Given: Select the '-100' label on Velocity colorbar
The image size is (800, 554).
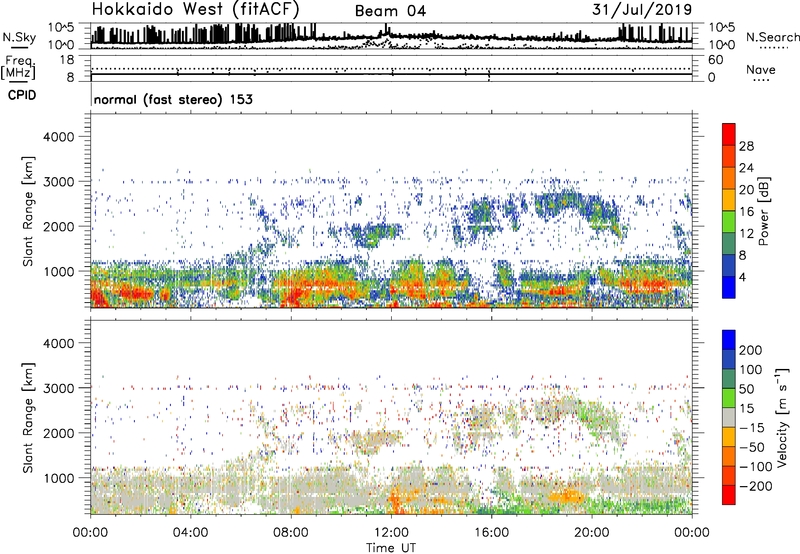Looking at the screenshot, I should pyautogui.click(x=756, y=466).
